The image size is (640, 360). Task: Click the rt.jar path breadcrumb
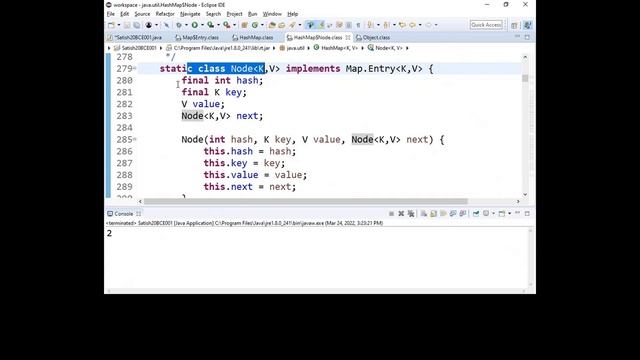click(x=222, y=48)
